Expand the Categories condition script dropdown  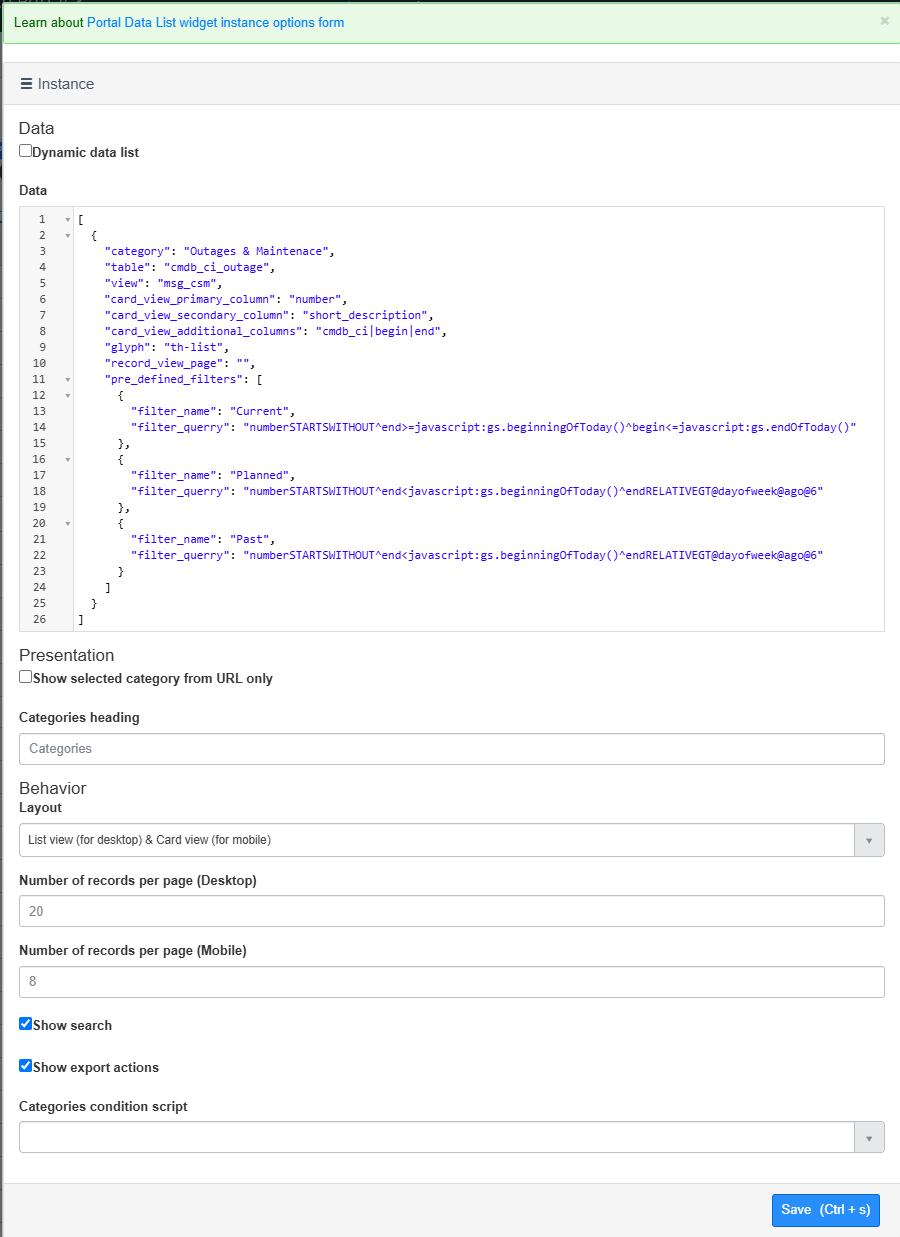point(869,1136)
